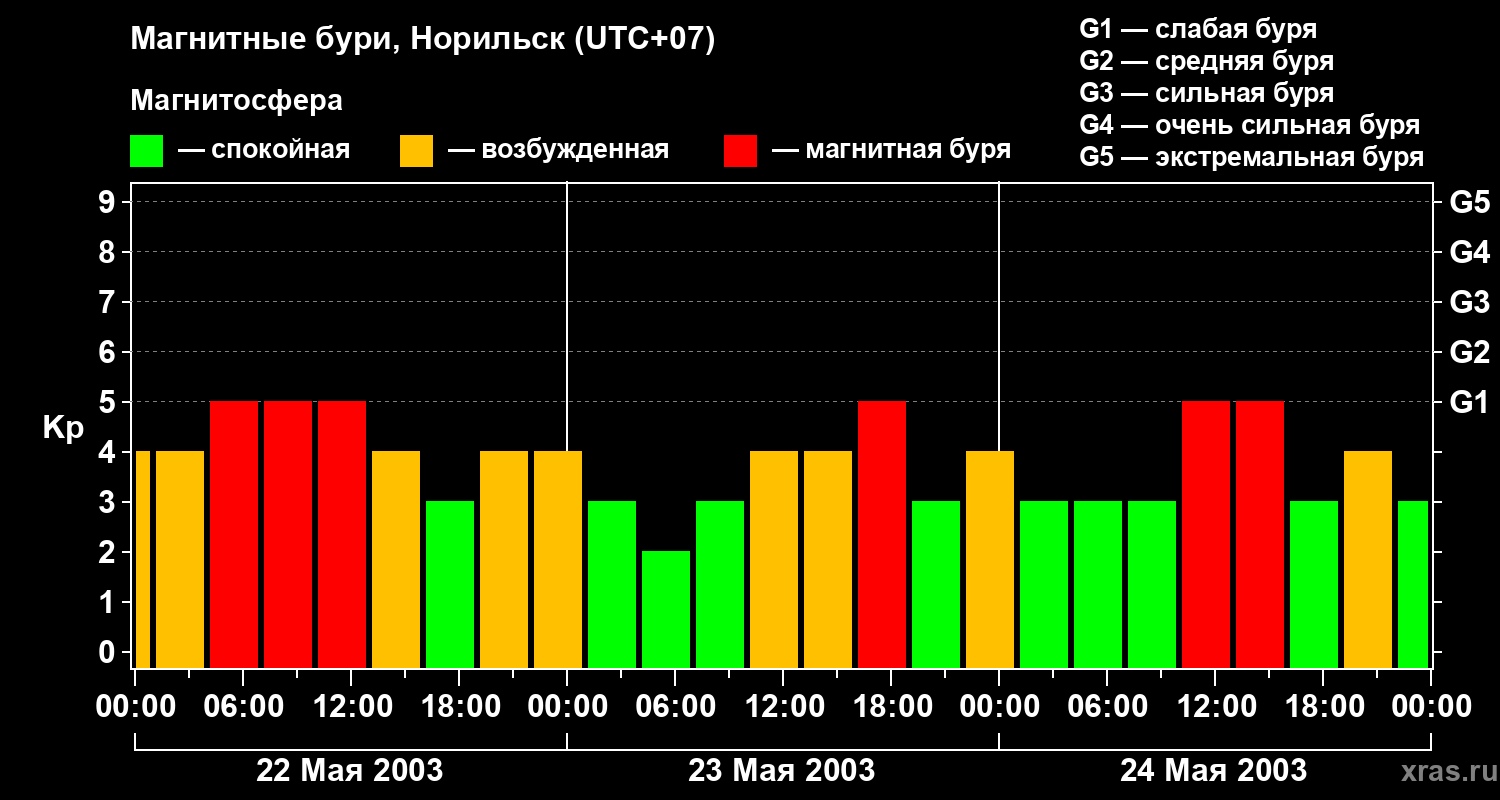Click the line 'G2 — средняя буря'

[1207, 61]
